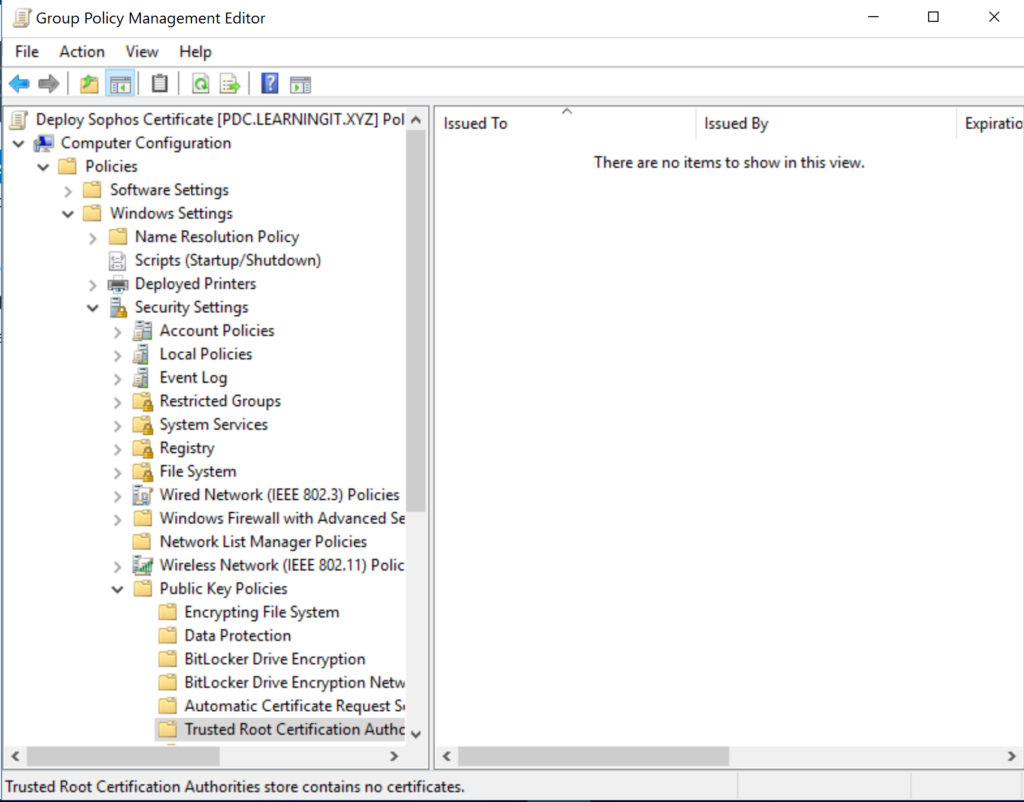This screenshot has width=1024, height=802.
Task: Click the Name Resolution Policy folder icon
Action: [x=118, y=236]
